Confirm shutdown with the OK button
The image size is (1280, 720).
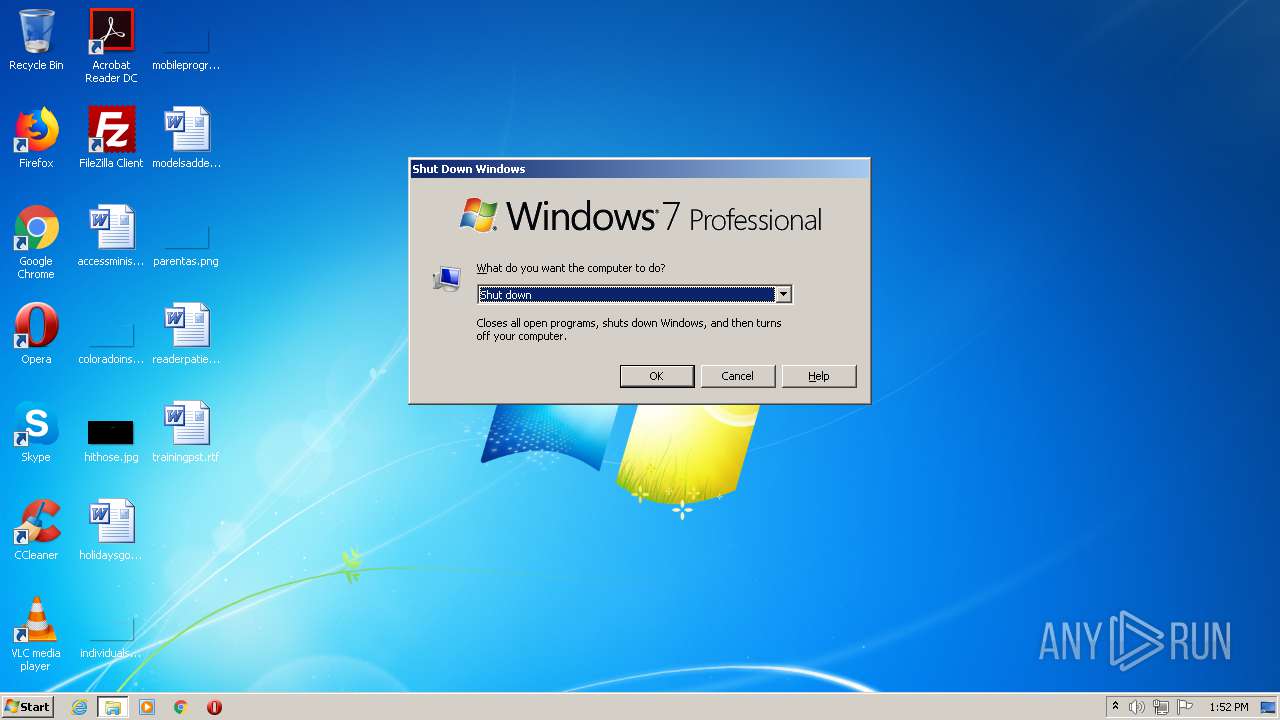(x=657, y=376)
